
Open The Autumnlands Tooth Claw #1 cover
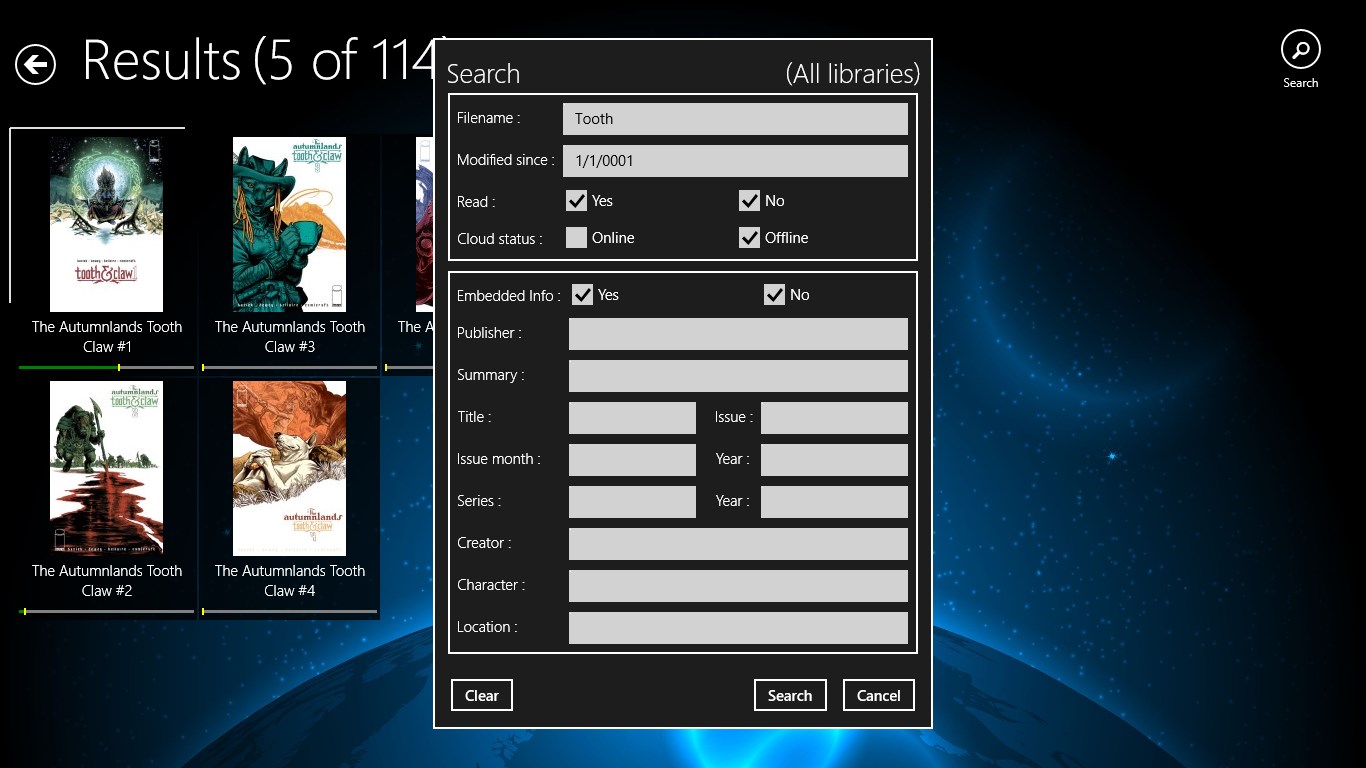pos(106,223)
